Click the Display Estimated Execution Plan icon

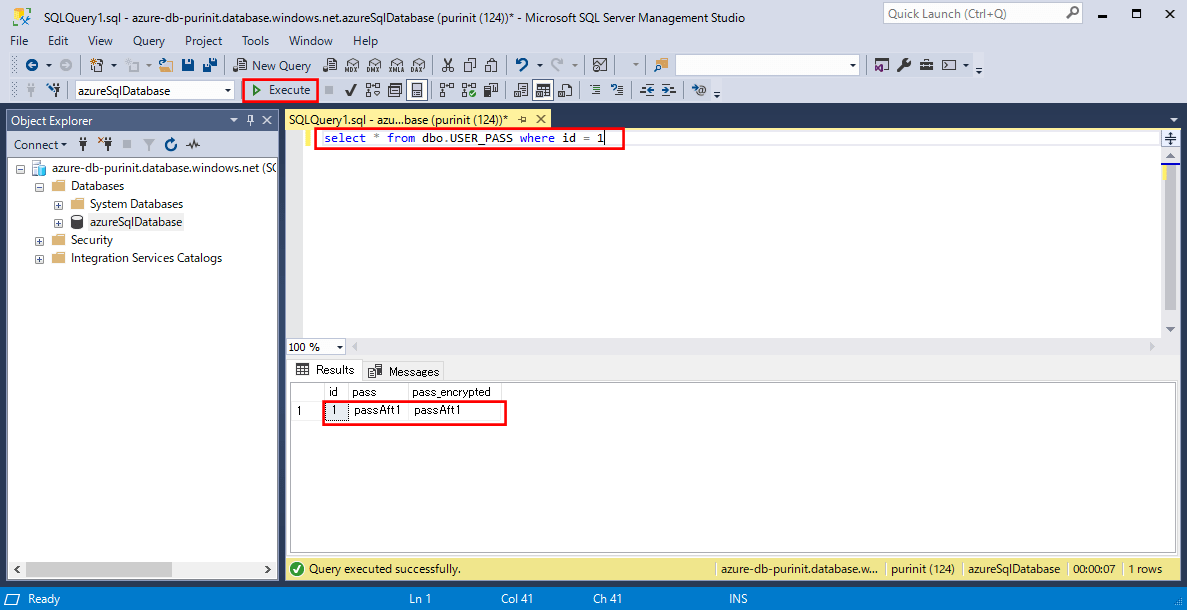pos(372,91)
